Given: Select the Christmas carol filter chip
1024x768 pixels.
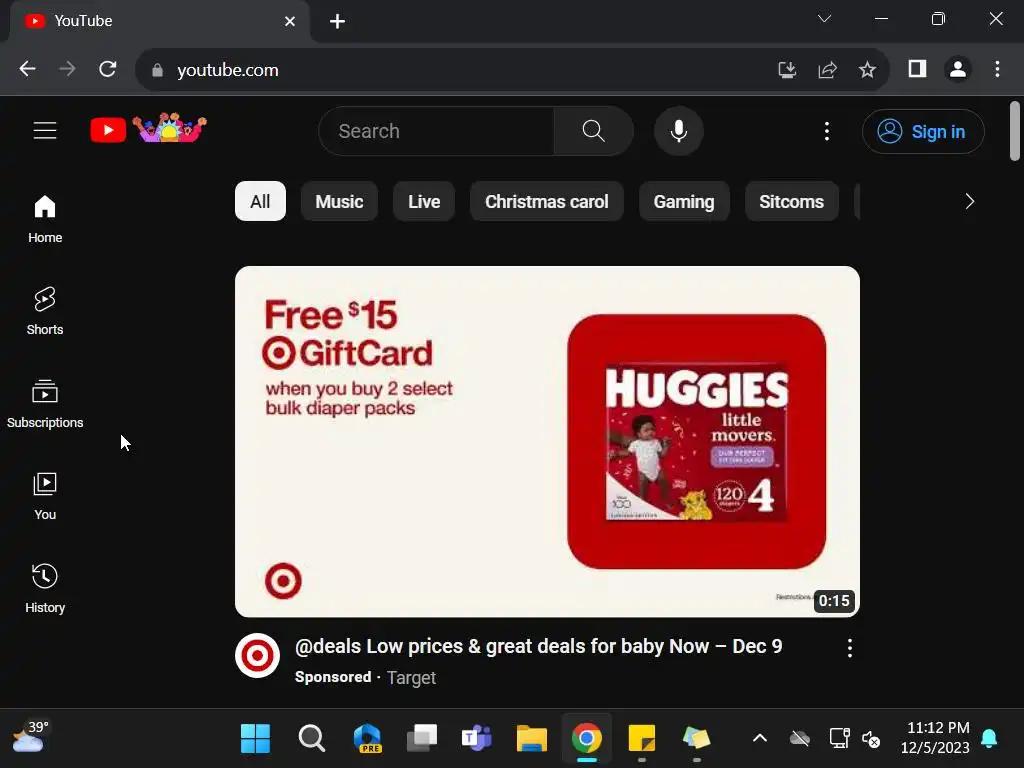Looking at the screenshot, I should pos(547,201).
